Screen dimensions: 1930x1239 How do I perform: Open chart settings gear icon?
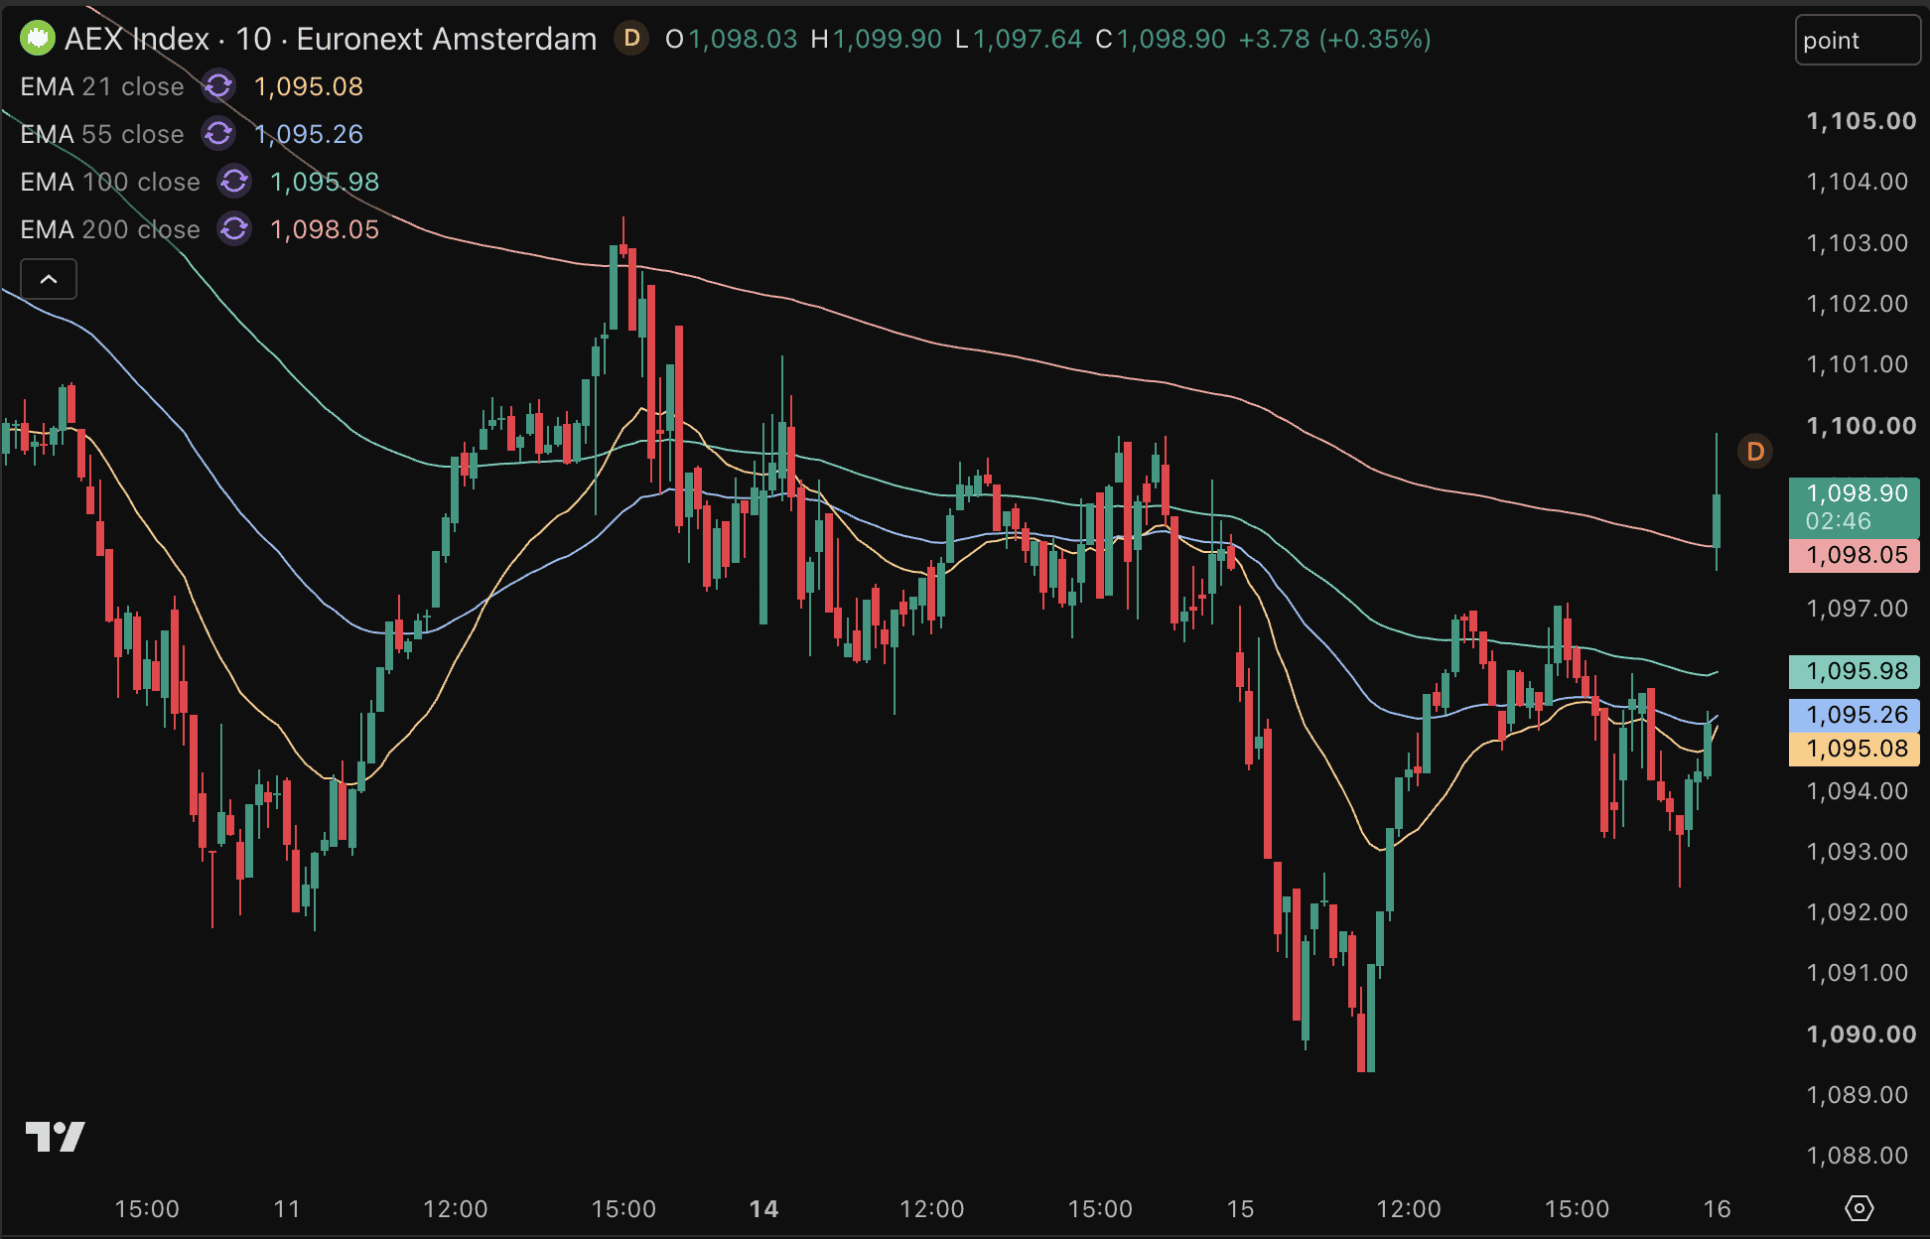coord(1859,1208)
